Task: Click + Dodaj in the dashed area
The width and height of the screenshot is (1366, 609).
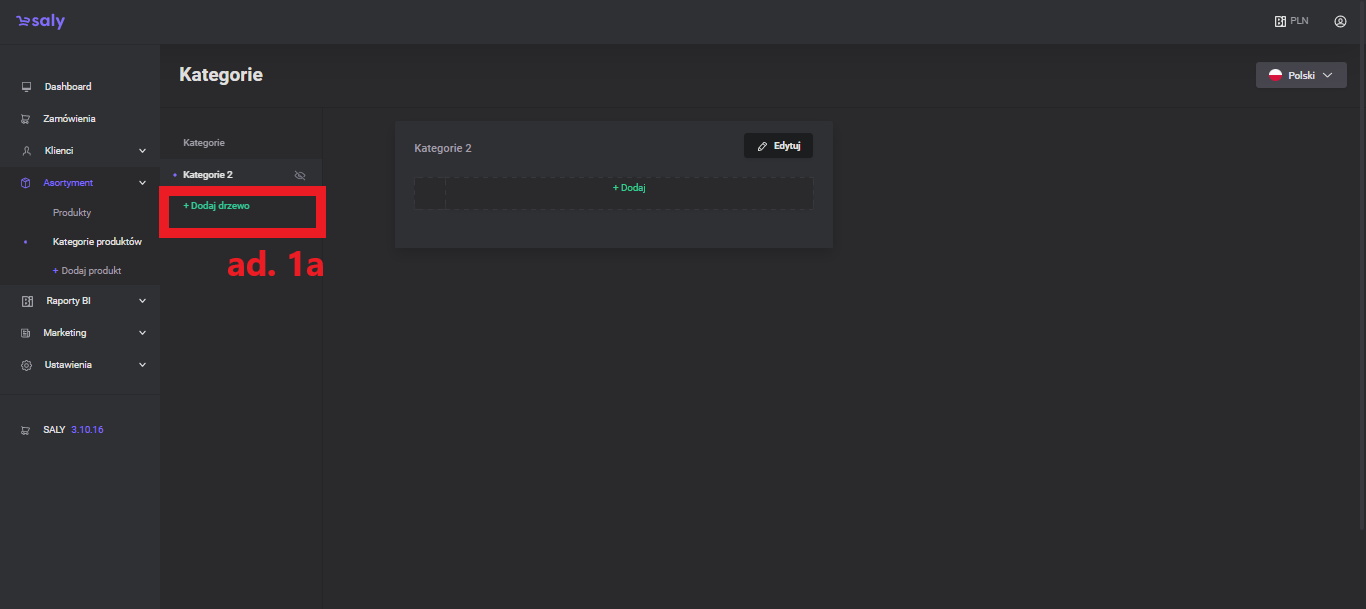Action: point(629,188)
